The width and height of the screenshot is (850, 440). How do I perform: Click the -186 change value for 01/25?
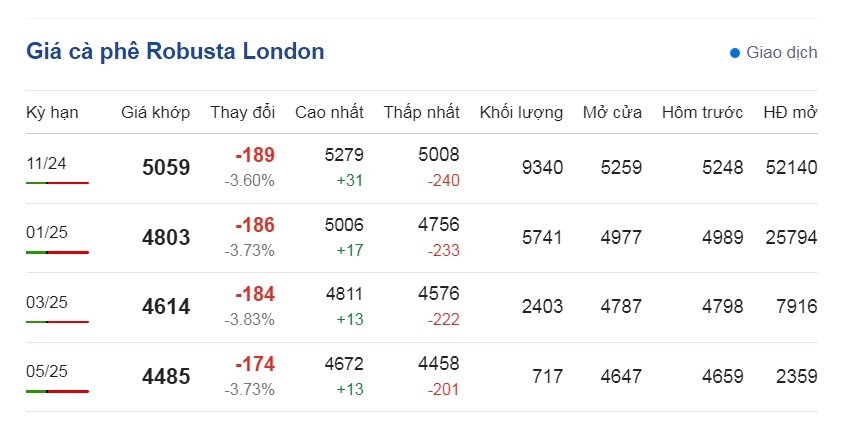255,225
